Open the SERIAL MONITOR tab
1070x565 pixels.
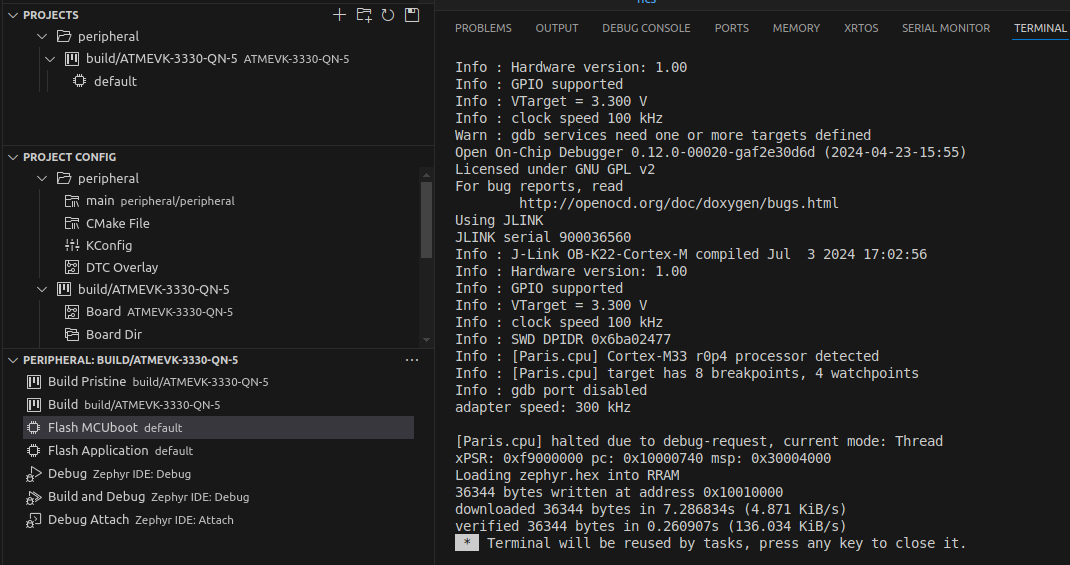click(x=946, y=28)
